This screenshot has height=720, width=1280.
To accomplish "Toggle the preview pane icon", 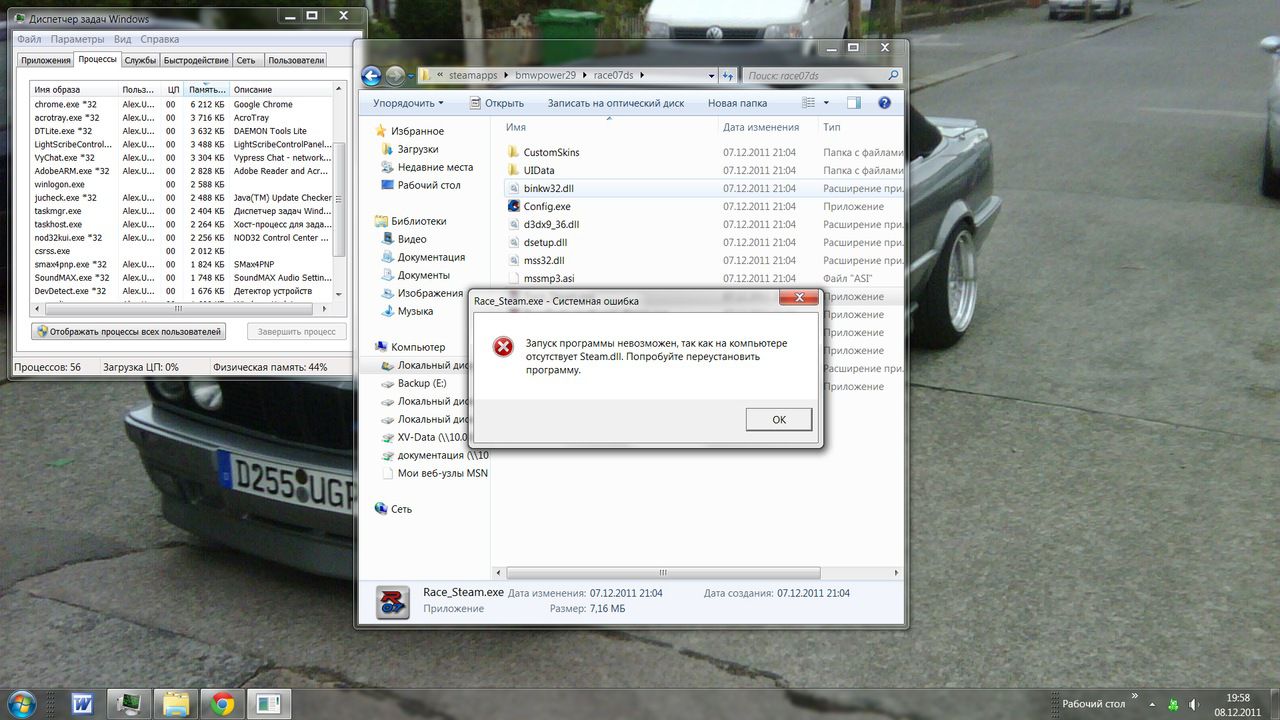I will 854,103.
